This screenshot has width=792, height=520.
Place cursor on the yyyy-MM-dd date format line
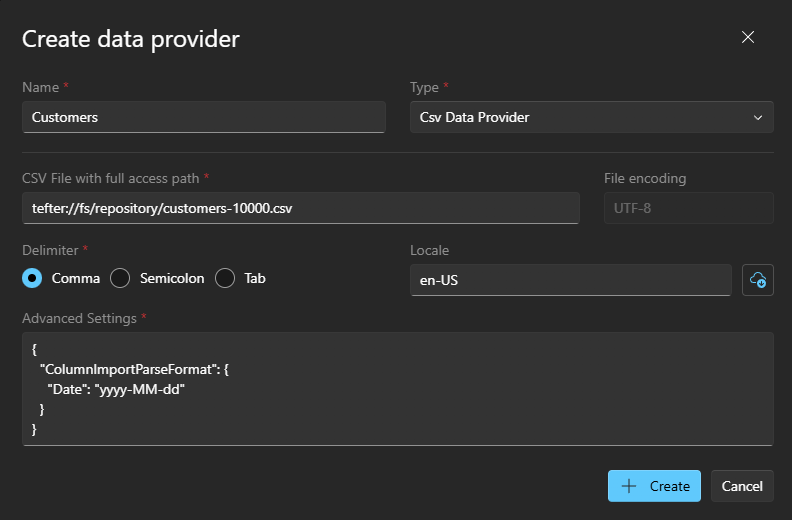pyautogui.click(x=116, y=390)
